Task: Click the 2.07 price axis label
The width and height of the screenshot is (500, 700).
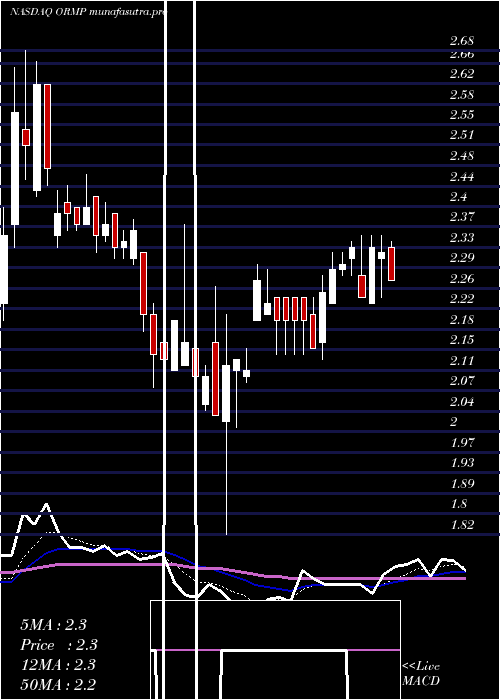Action: [x=462, y=381]
